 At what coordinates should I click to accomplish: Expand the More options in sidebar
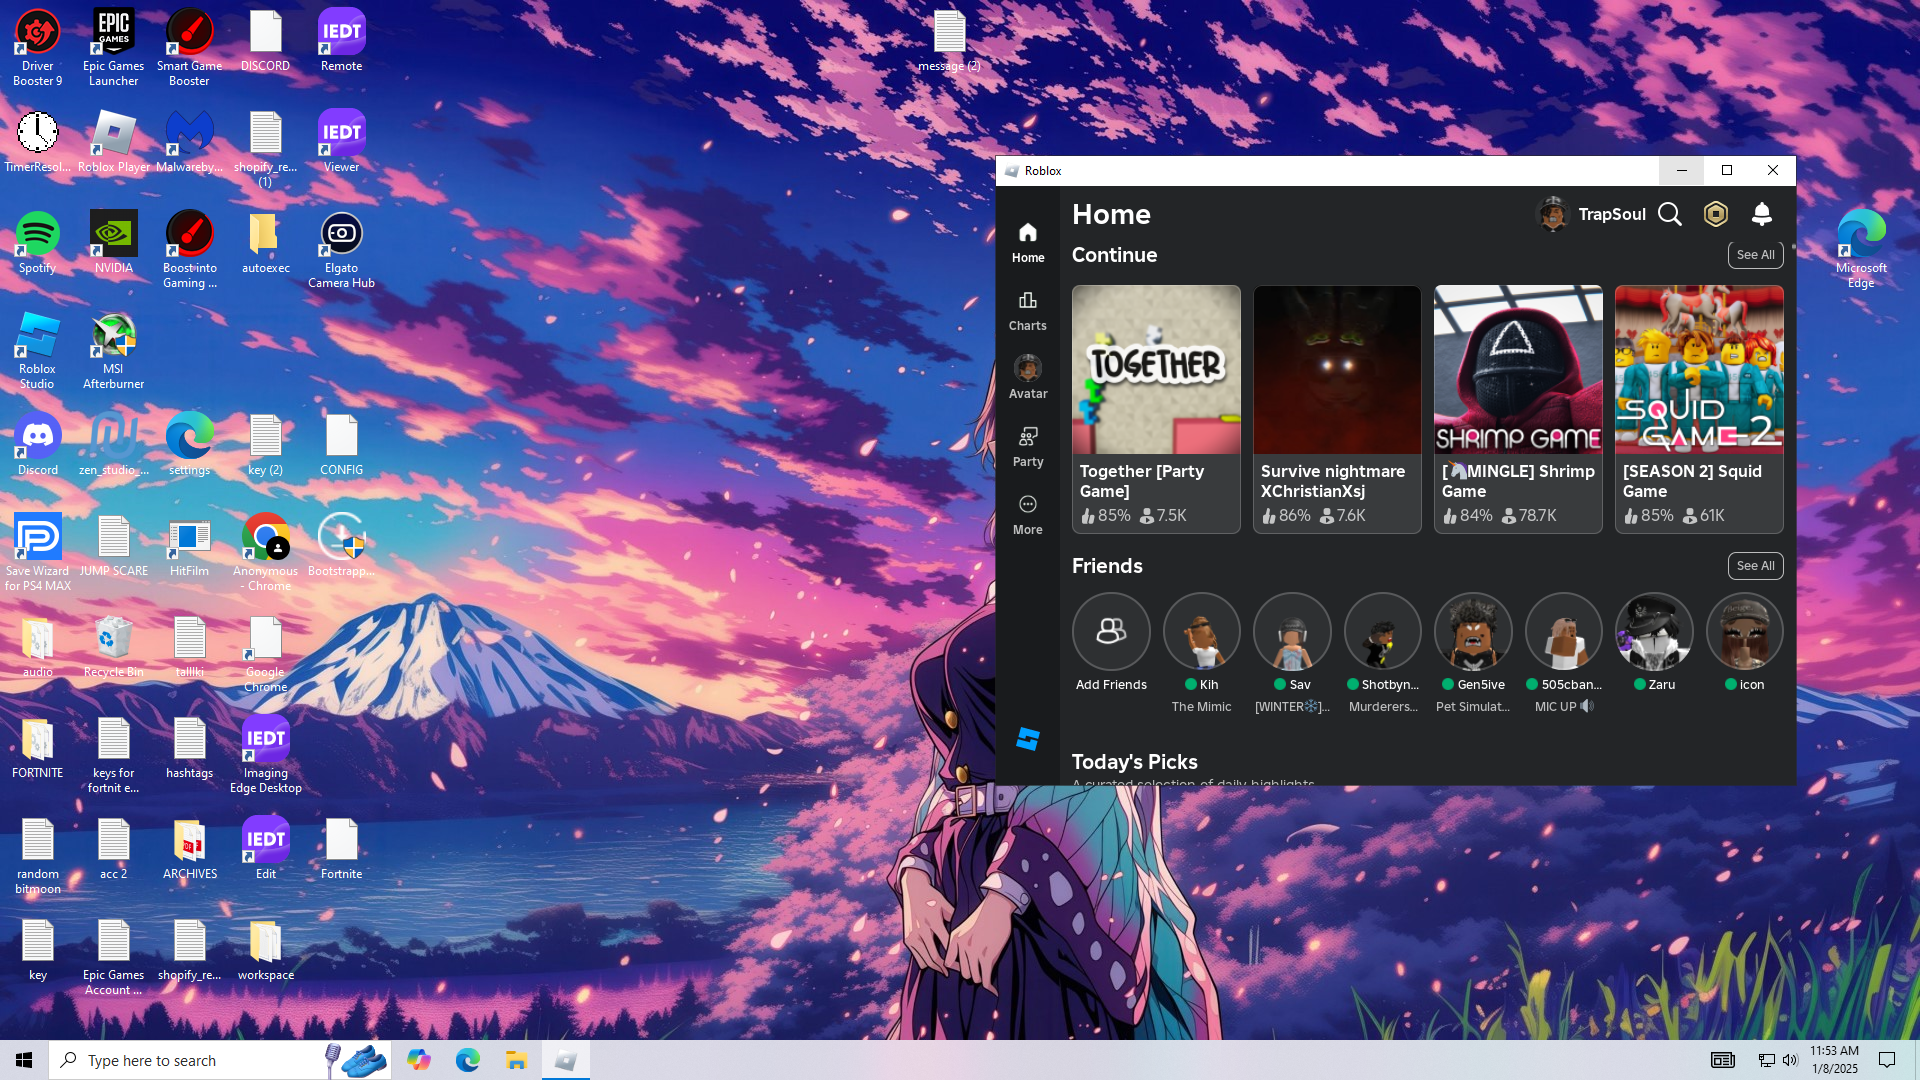(1027, 514)
